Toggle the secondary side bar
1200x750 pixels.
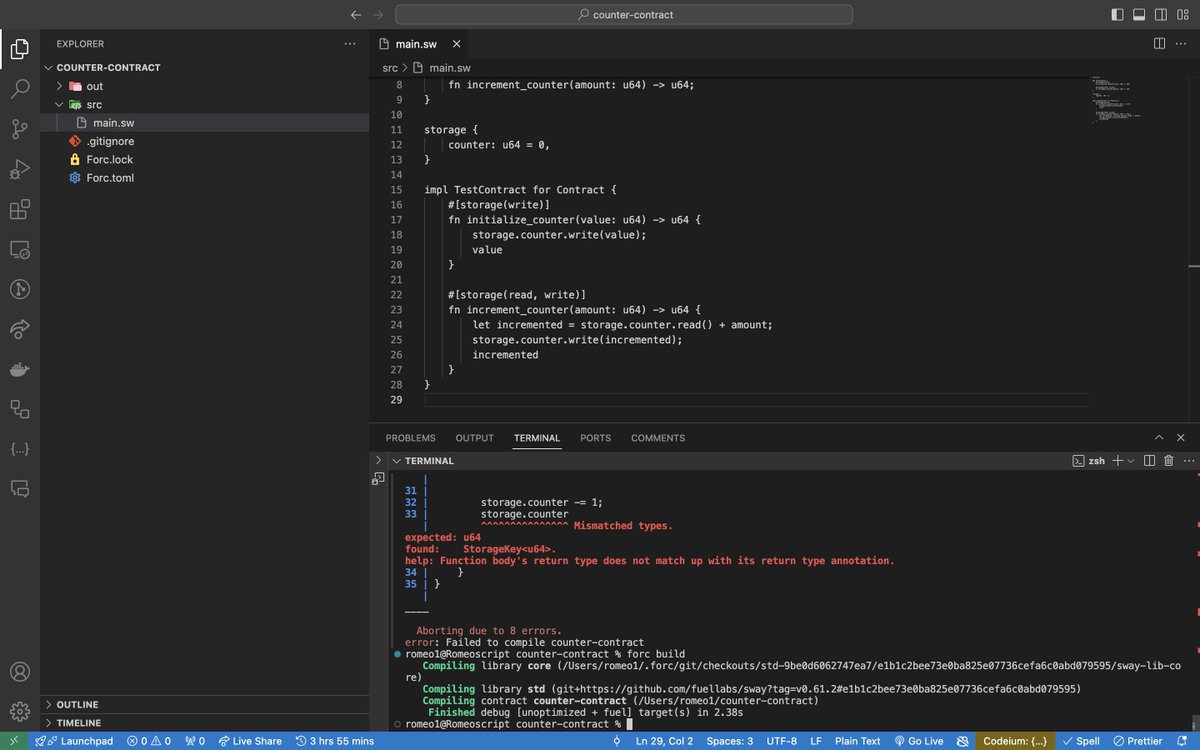pos(1160,15)
